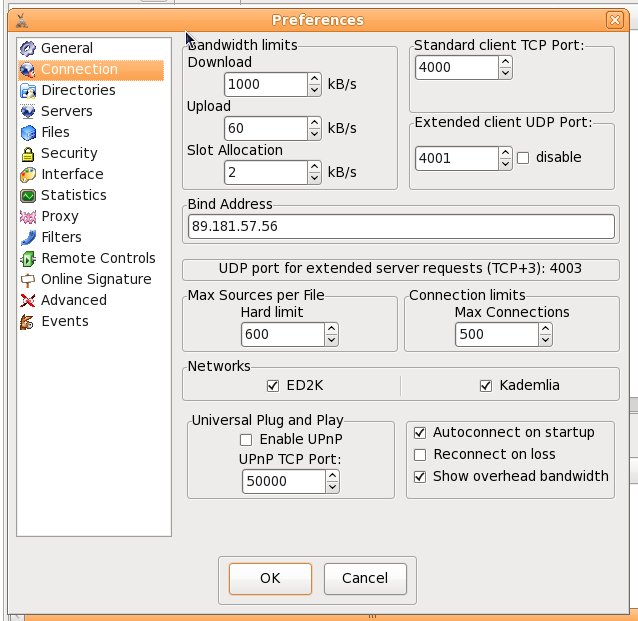Click the Security padlock icon

coord(27,153)
